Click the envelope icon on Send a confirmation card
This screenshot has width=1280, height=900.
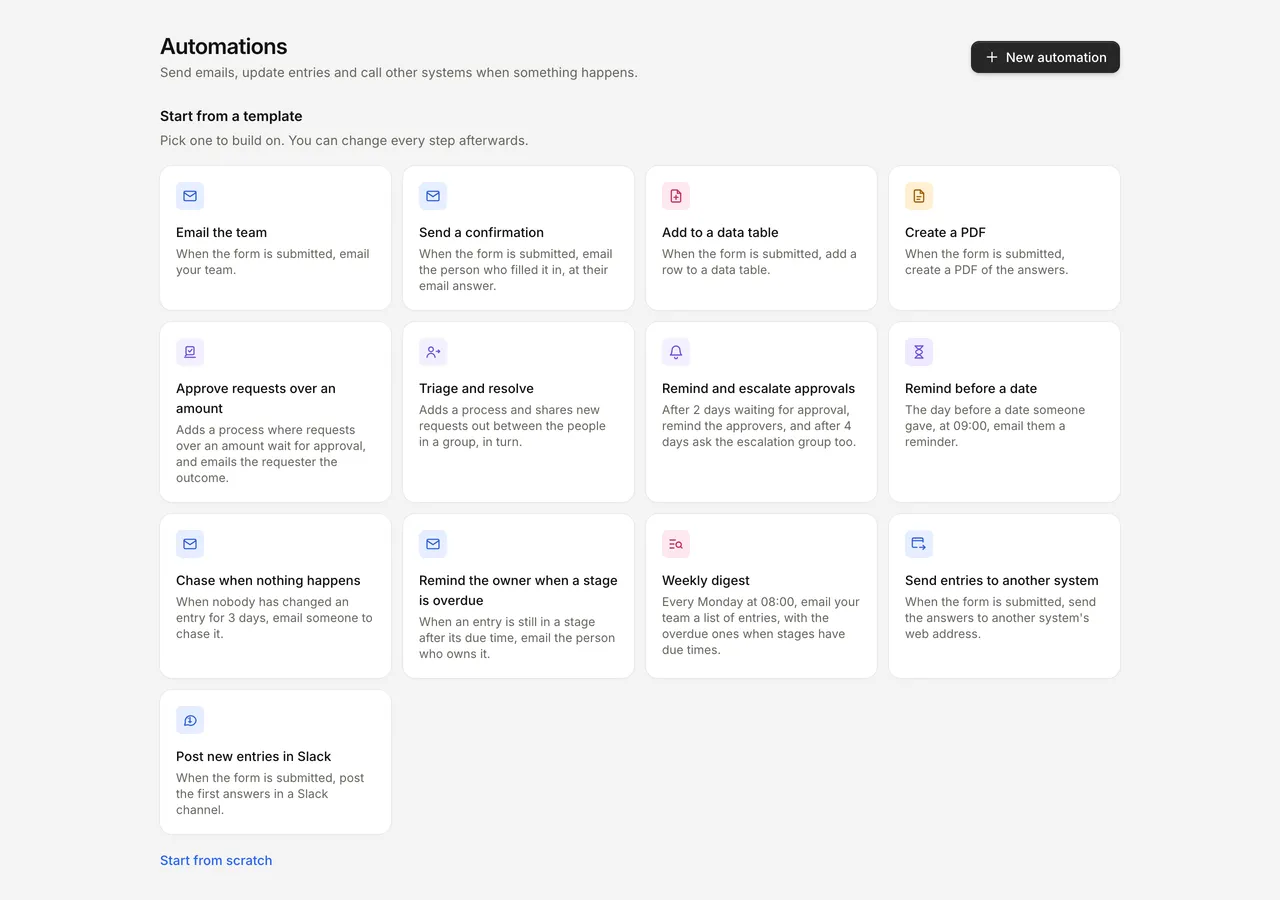point(433,196)
